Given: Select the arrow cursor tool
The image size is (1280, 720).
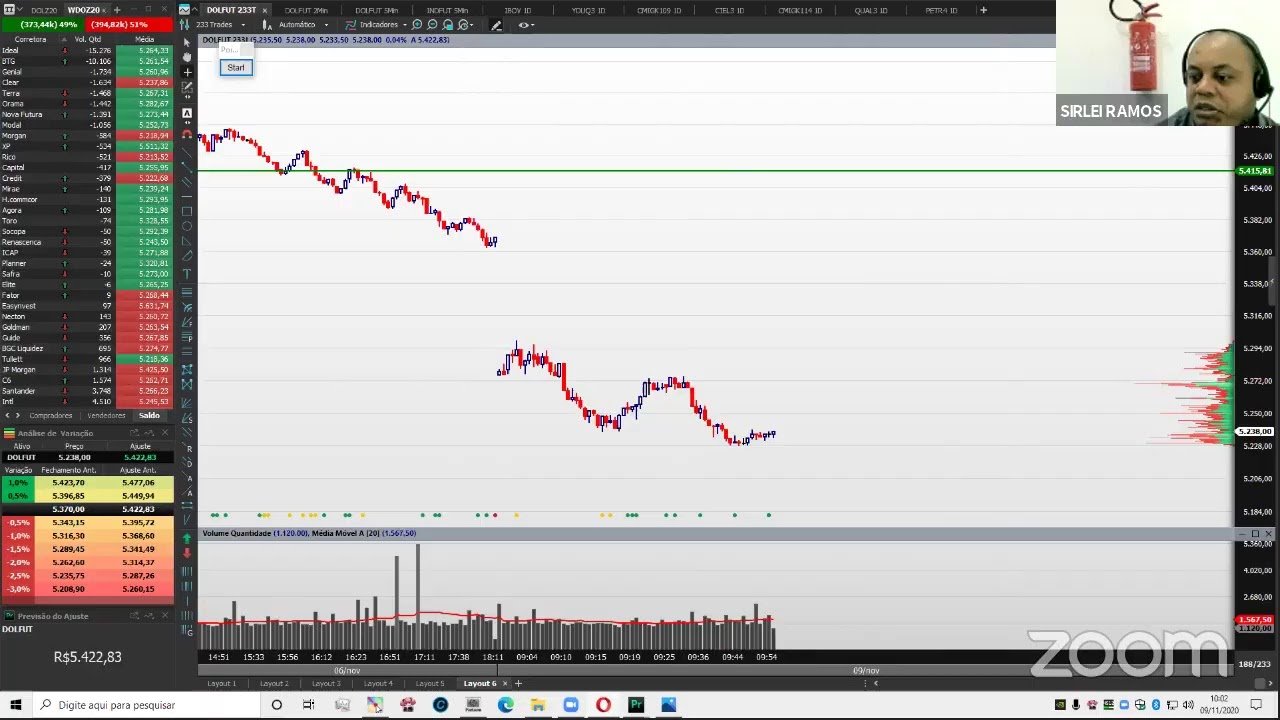Looking at the screenshot, I should [187, 43].
